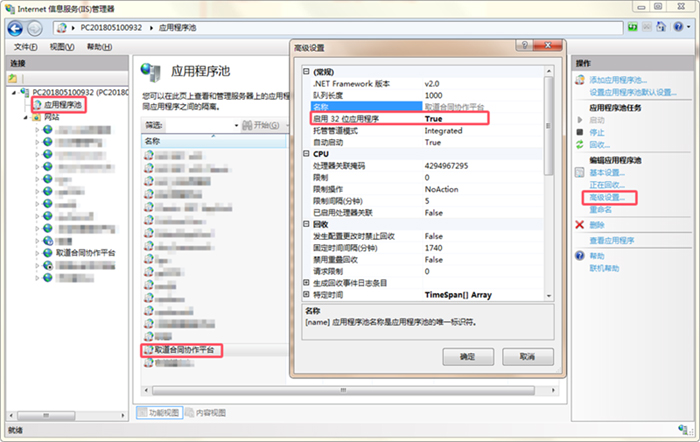
Task: Open the 文件(F) menu
Action: (25, 47)
